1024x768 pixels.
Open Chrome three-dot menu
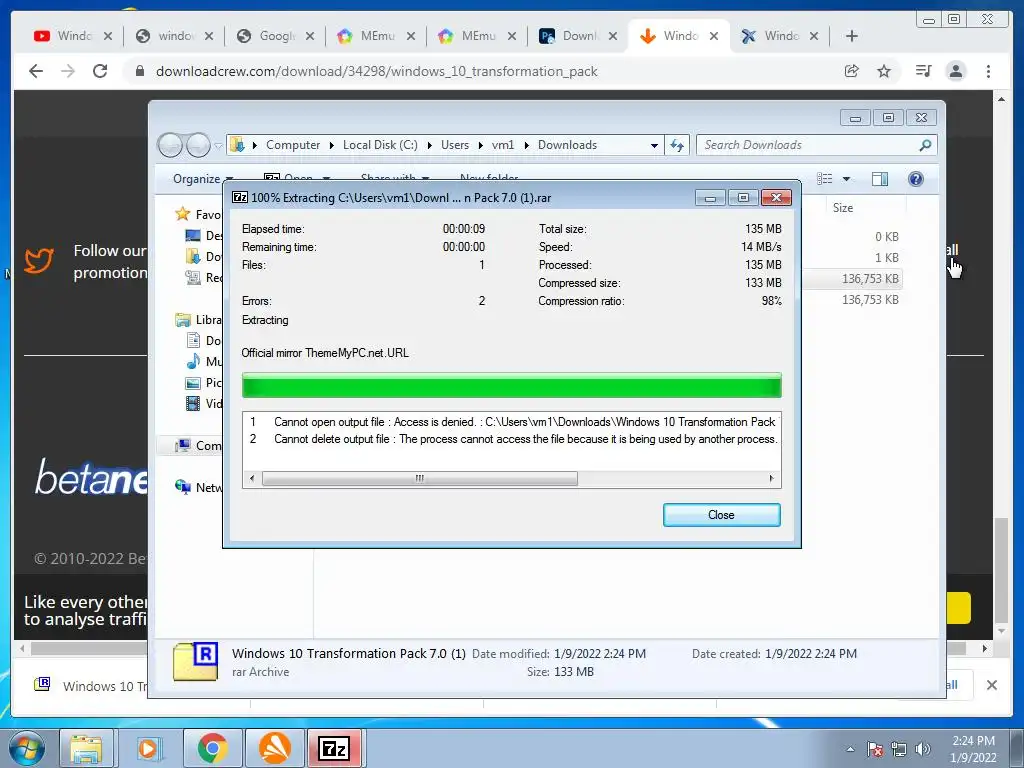click(989, 71)
